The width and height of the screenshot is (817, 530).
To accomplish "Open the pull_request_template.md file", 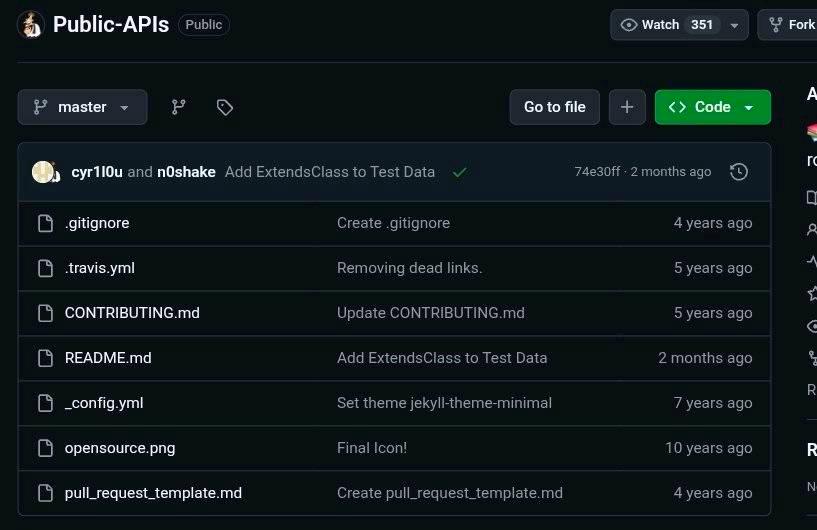I will [x=153, y=493].
